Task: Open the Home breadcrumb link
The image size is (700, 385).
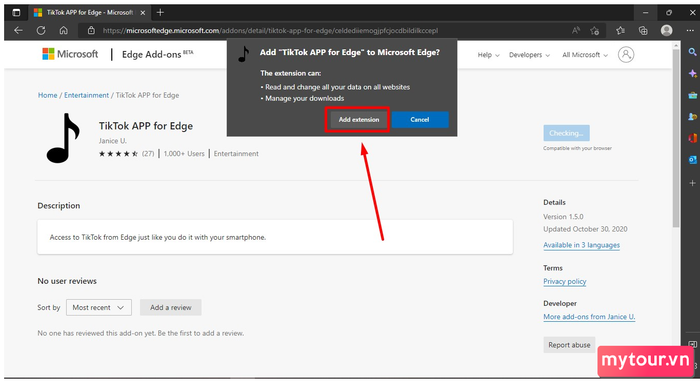Action: pos(47,95)
